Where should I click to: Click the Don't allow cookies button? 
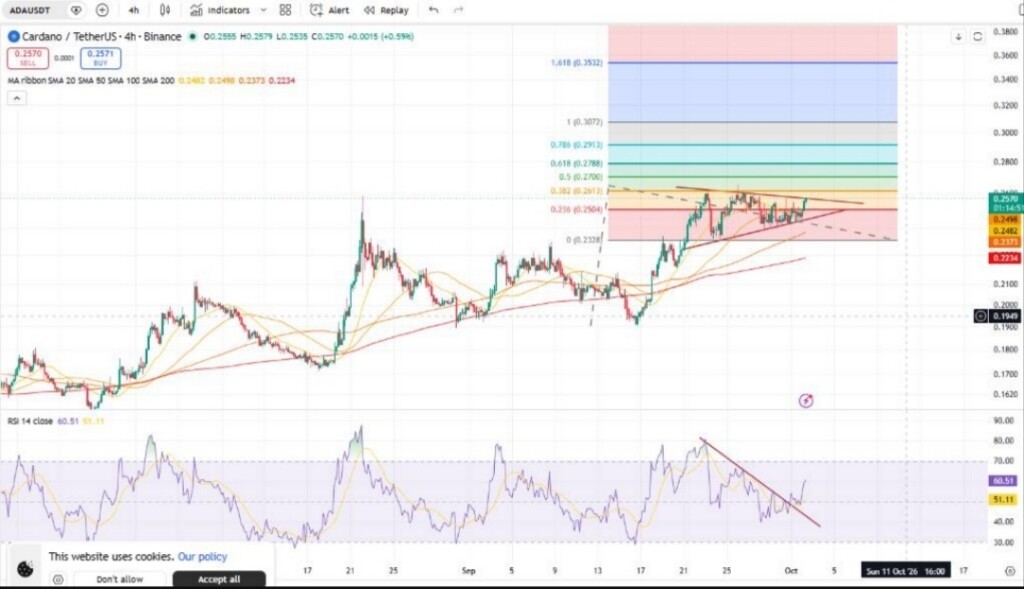tap(120, 579)
